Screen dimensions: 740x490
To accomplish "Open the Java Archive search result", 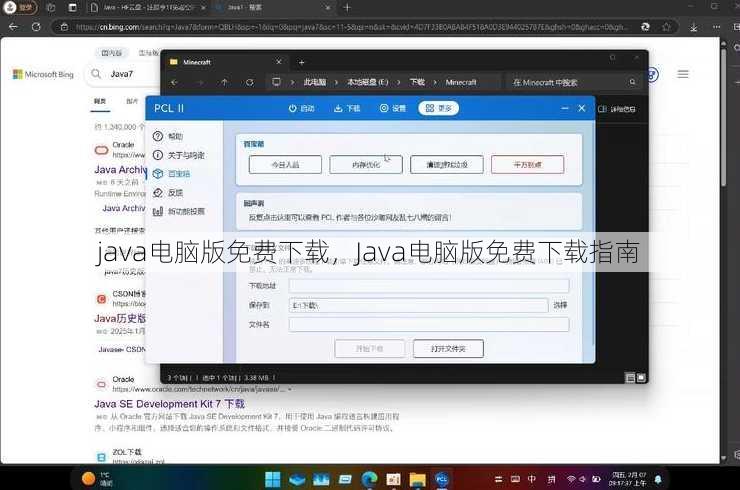I will 120,169.
